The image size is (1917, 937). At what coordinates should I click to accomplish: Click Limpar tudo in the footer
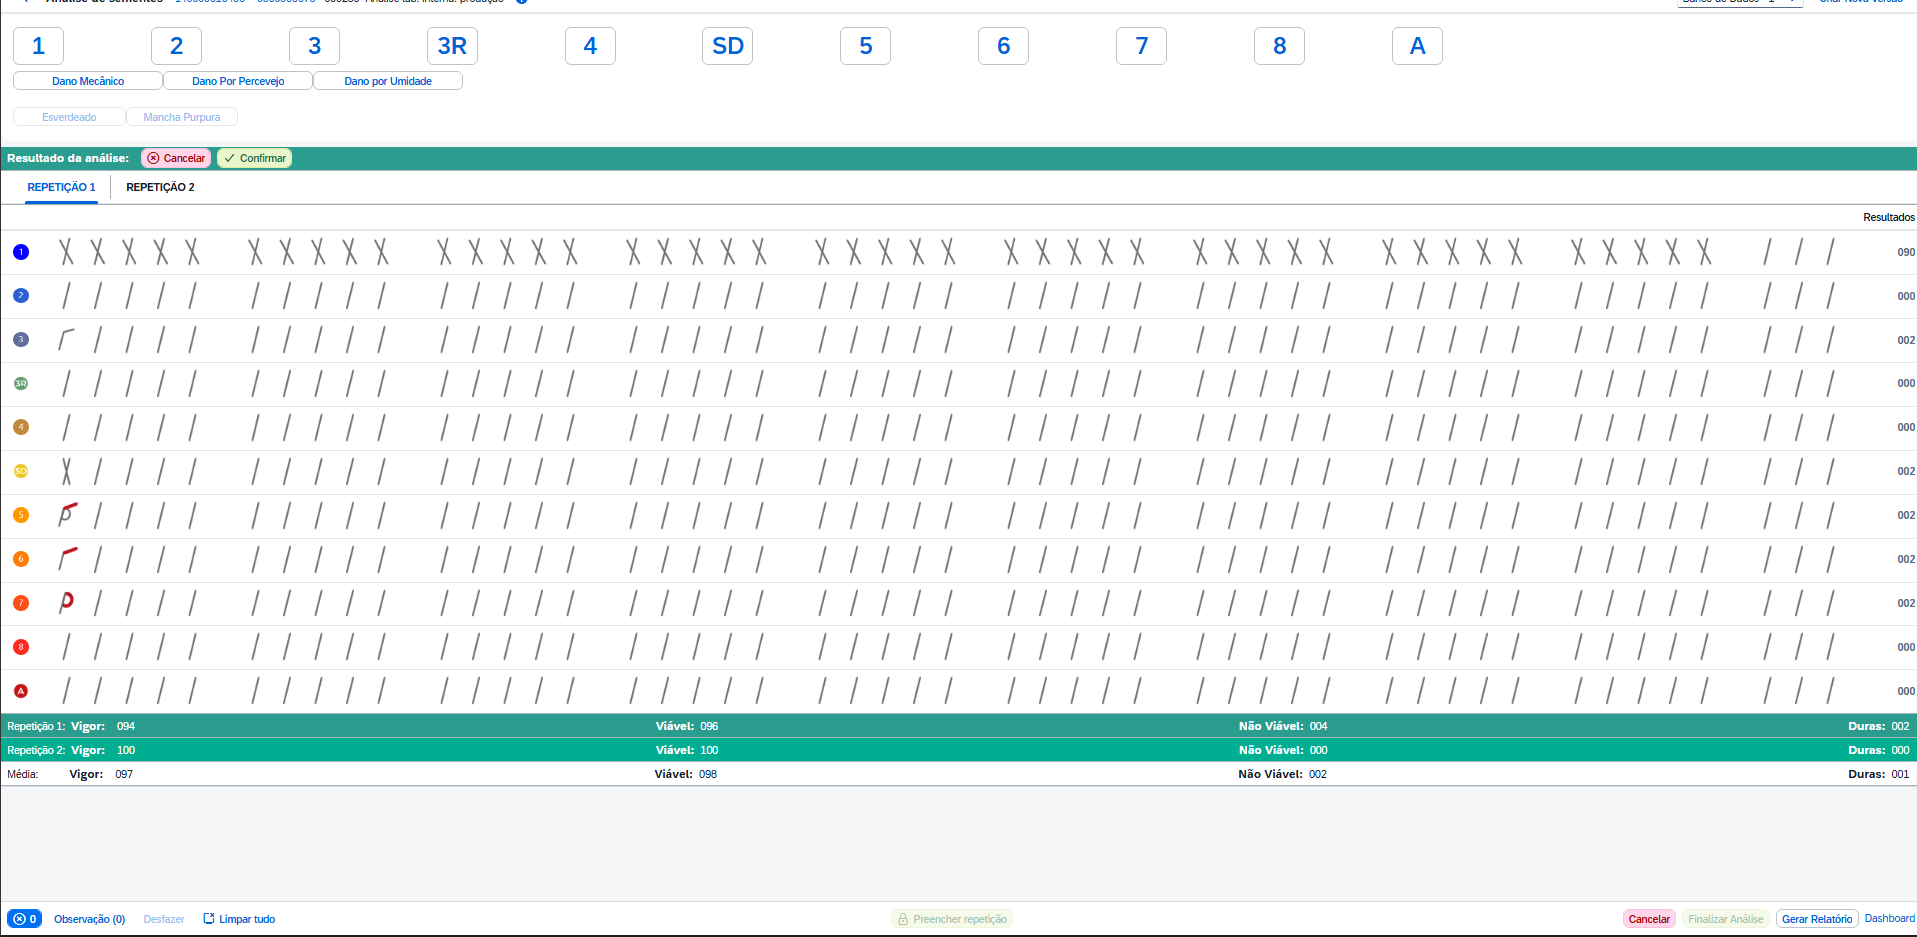click(x=239, y=919)
